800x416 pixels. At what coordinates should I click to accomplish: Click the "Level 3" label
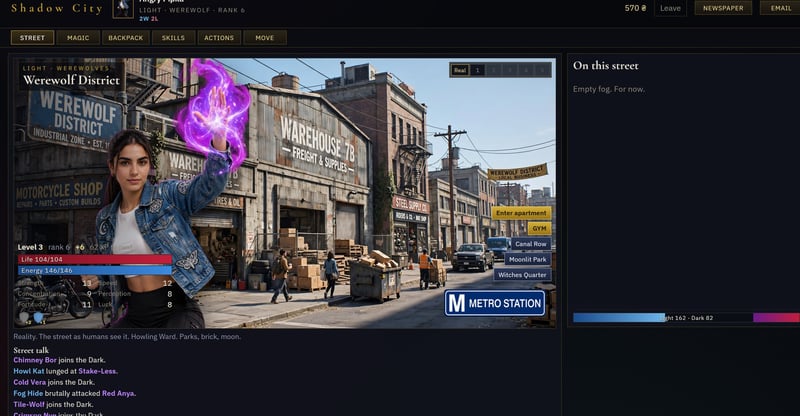click(30, 247)
